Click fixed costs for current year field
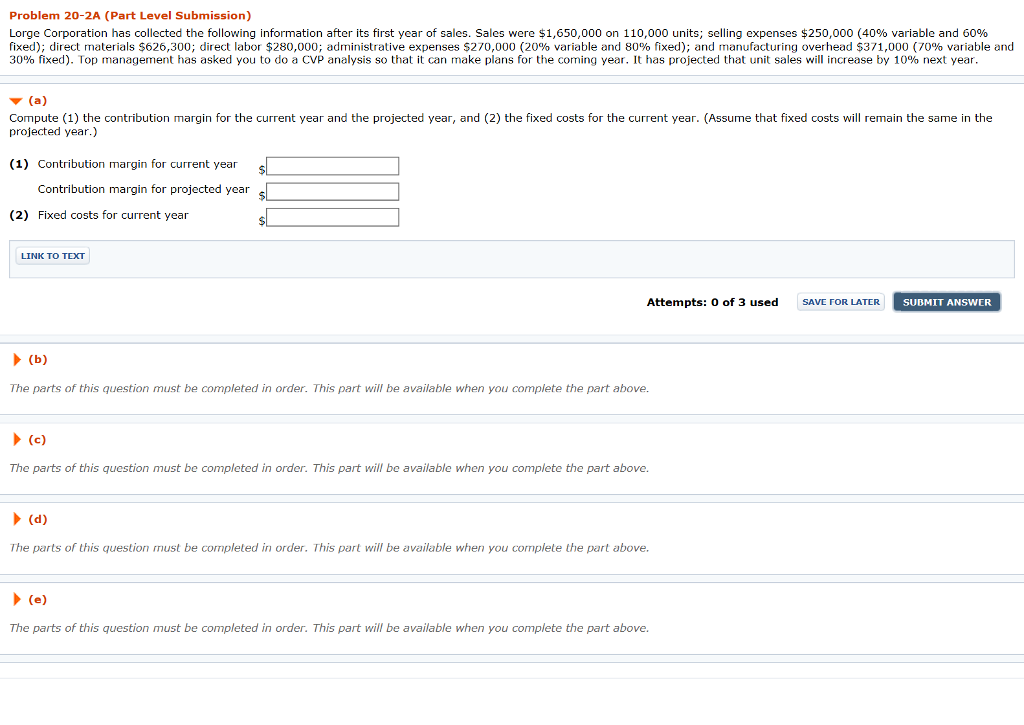 point(332,216)
